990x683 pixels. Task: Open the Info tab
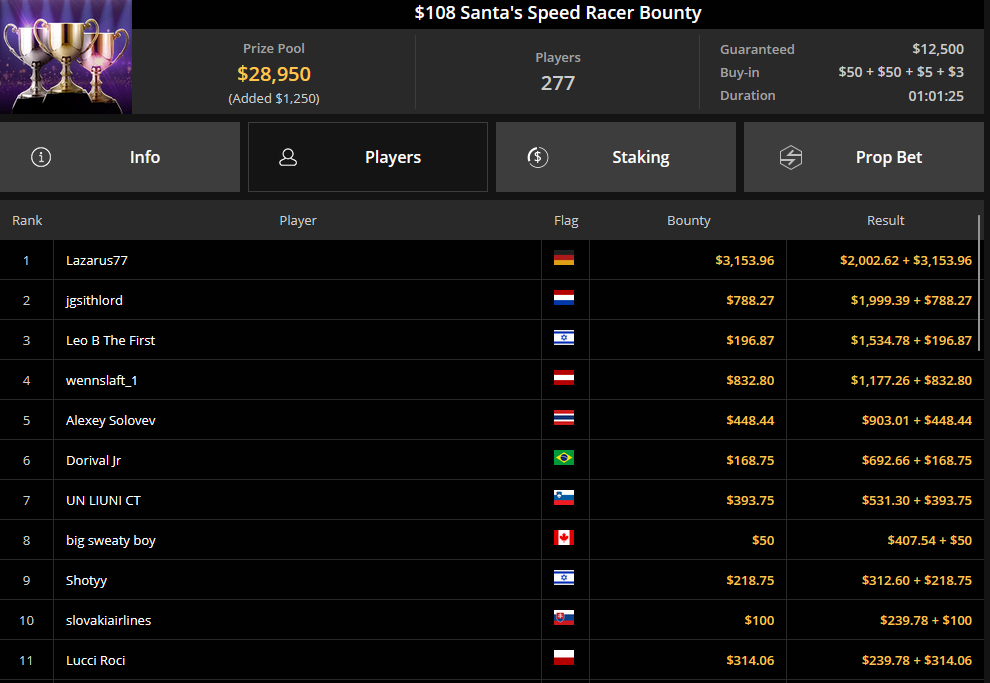coord(120,157)
